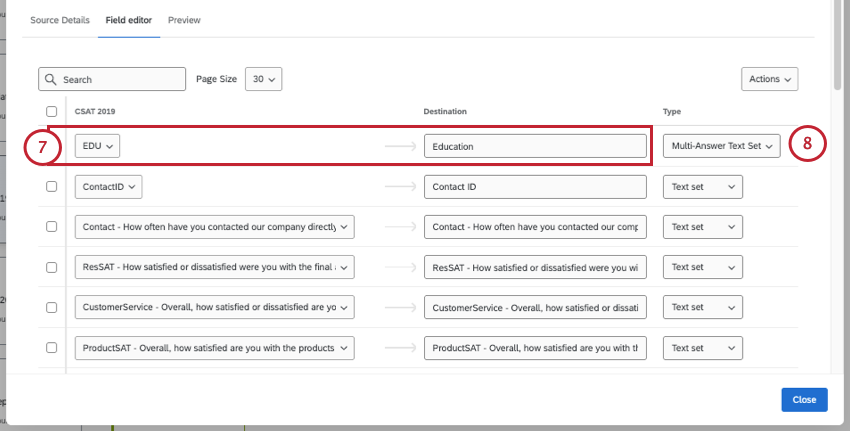Open the Page Size dropdown
This screenshot has height=431, width=850.
[x=264, y=79]
